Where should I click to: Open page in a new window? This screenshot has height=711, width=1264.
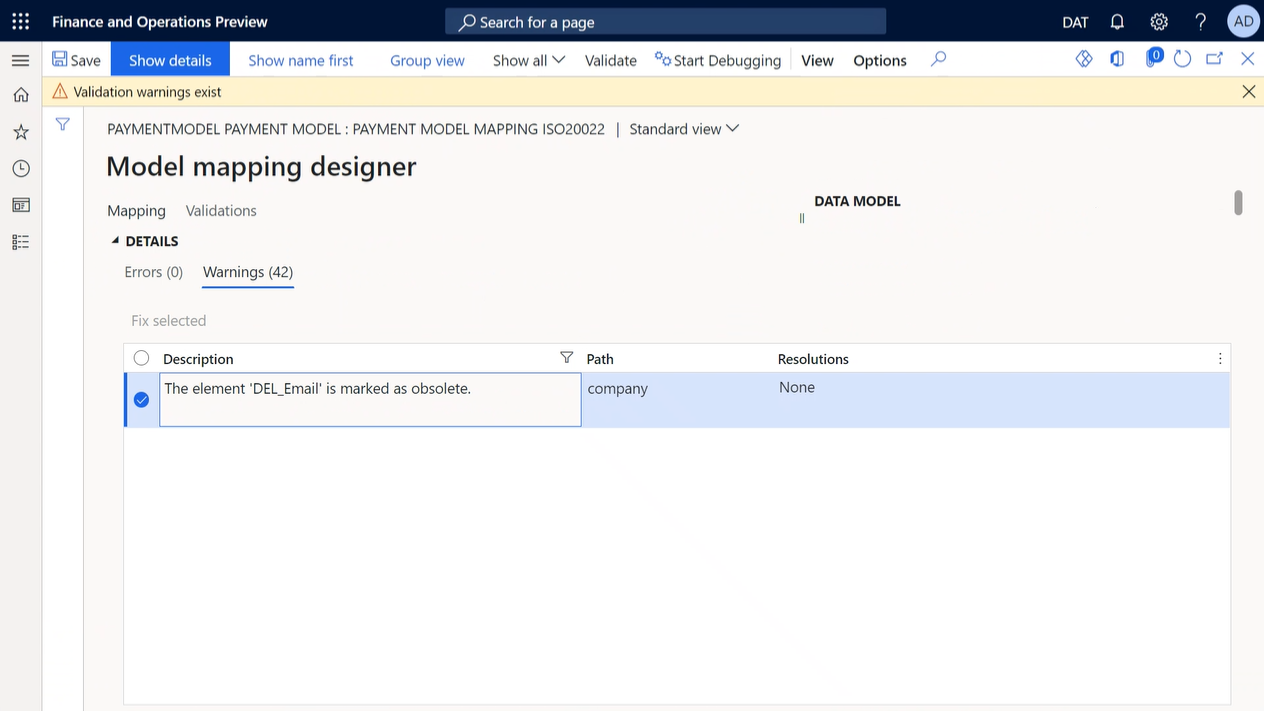pyautogui.click(x=1214, y=59)
